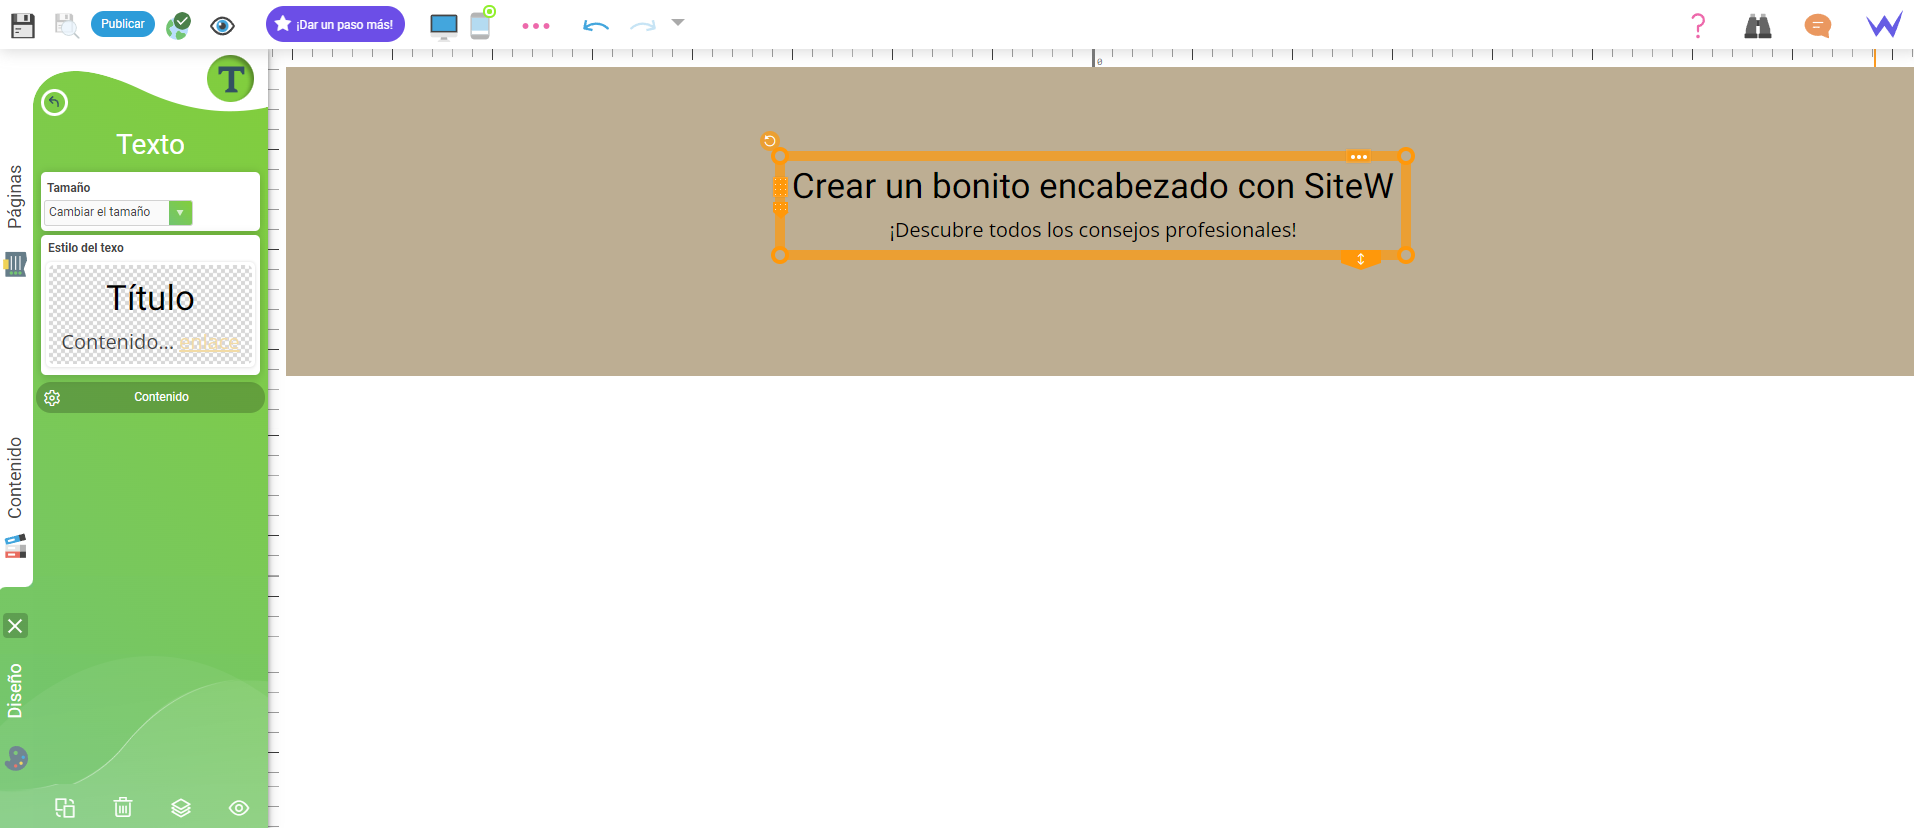Click the rotate handle on text block
1914x828 pixels.
pyautogui.click(x=769, y=141)
